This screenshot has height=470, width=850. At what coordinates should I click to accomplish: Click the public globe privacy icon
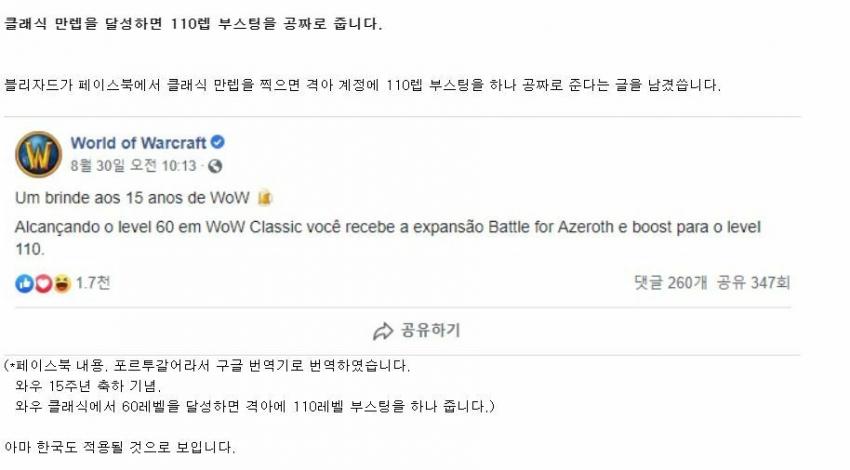(215, 166)
